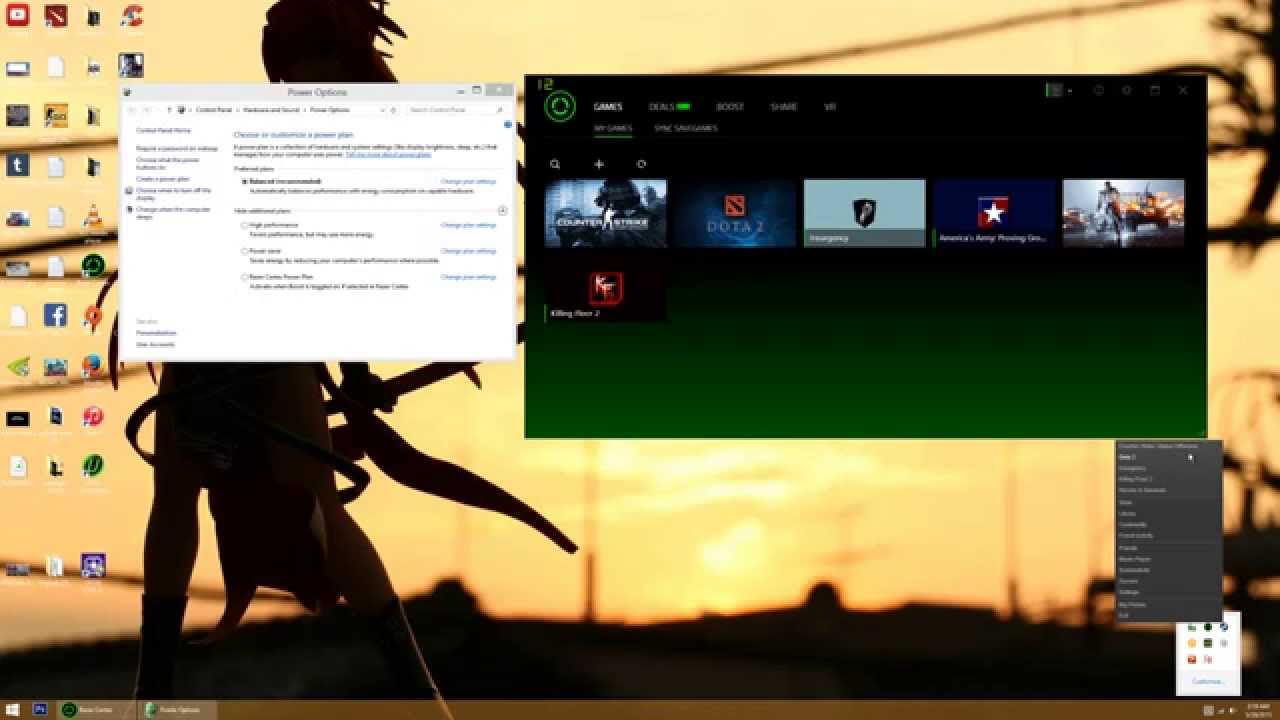
Task: Refresh the Power Options address bar
Action: [394, 109]
